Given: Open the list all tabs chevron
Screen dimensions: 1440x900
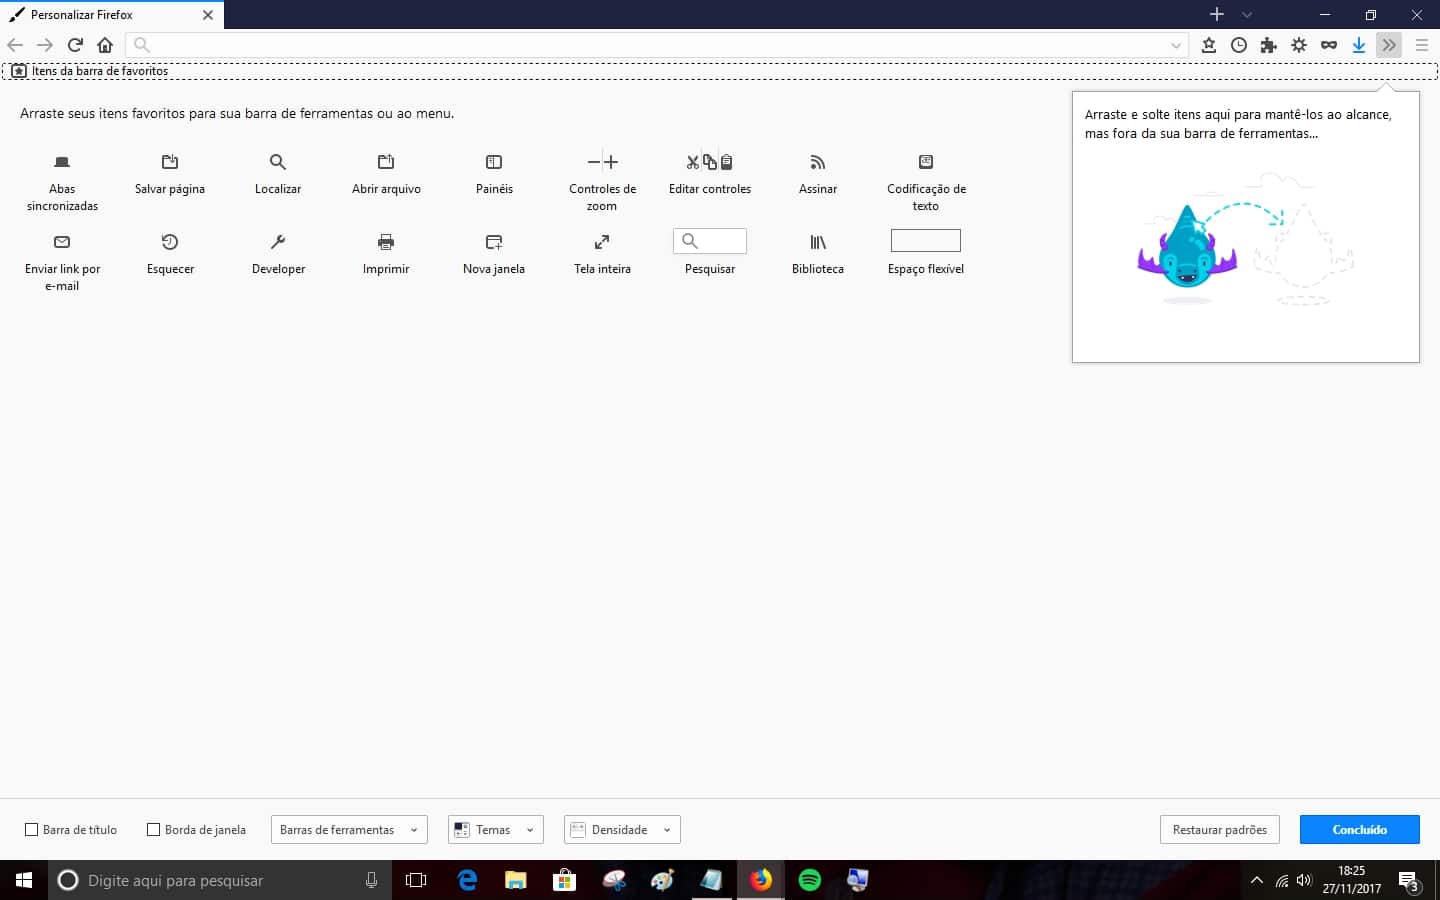Looking at the screenshot, I should [x=1247, y=14].
